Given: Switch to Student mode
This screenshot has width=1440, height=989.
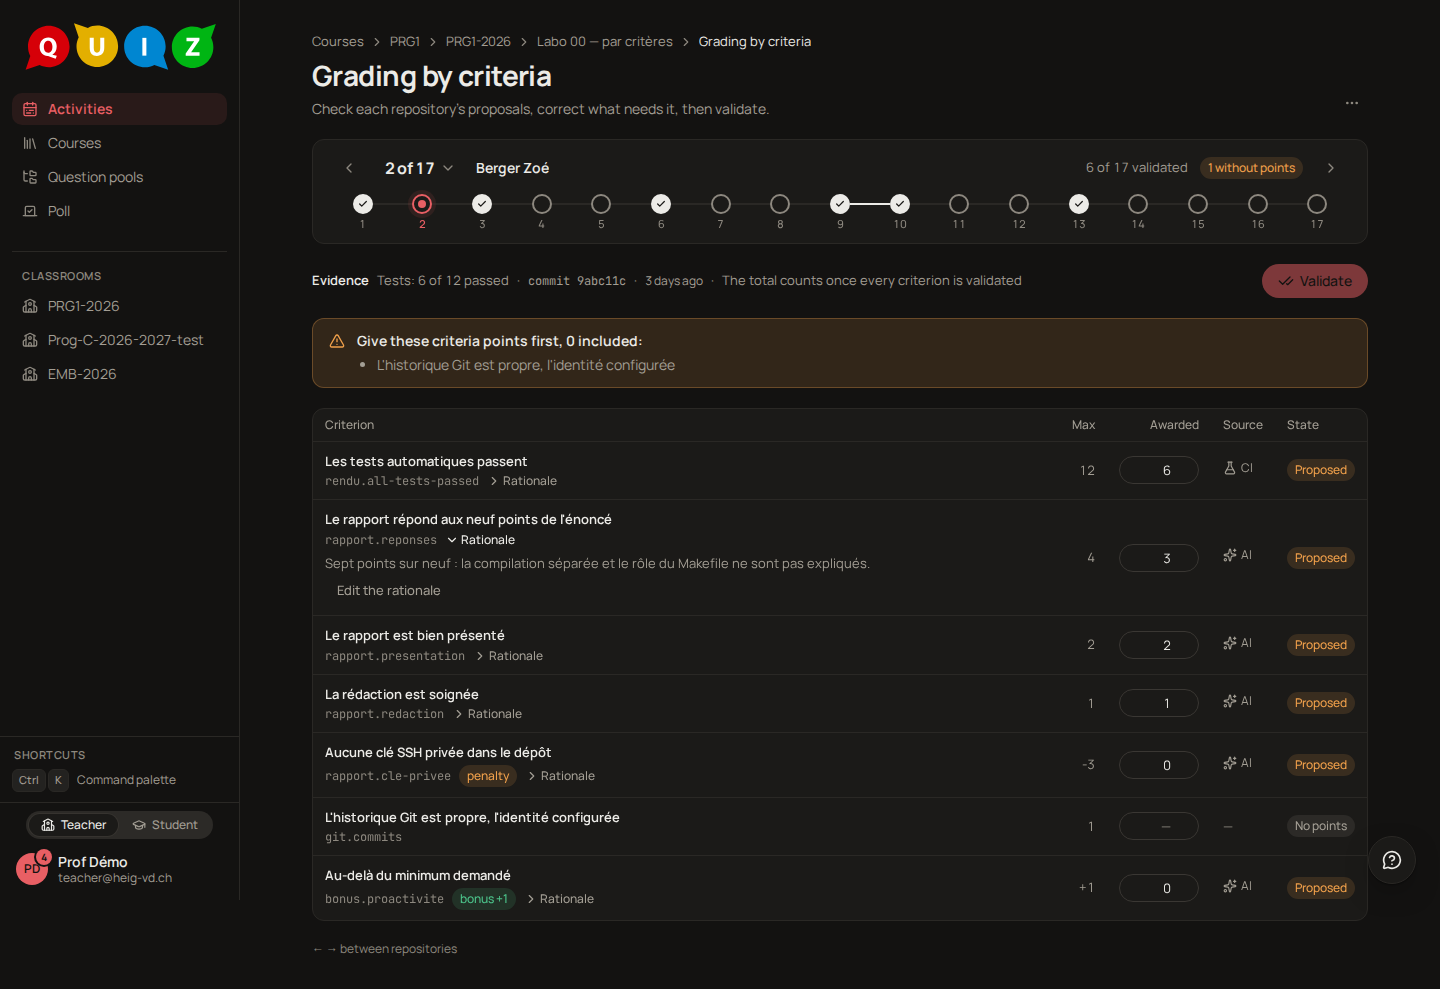Looking at the screenshot, I should coord(165,825).
